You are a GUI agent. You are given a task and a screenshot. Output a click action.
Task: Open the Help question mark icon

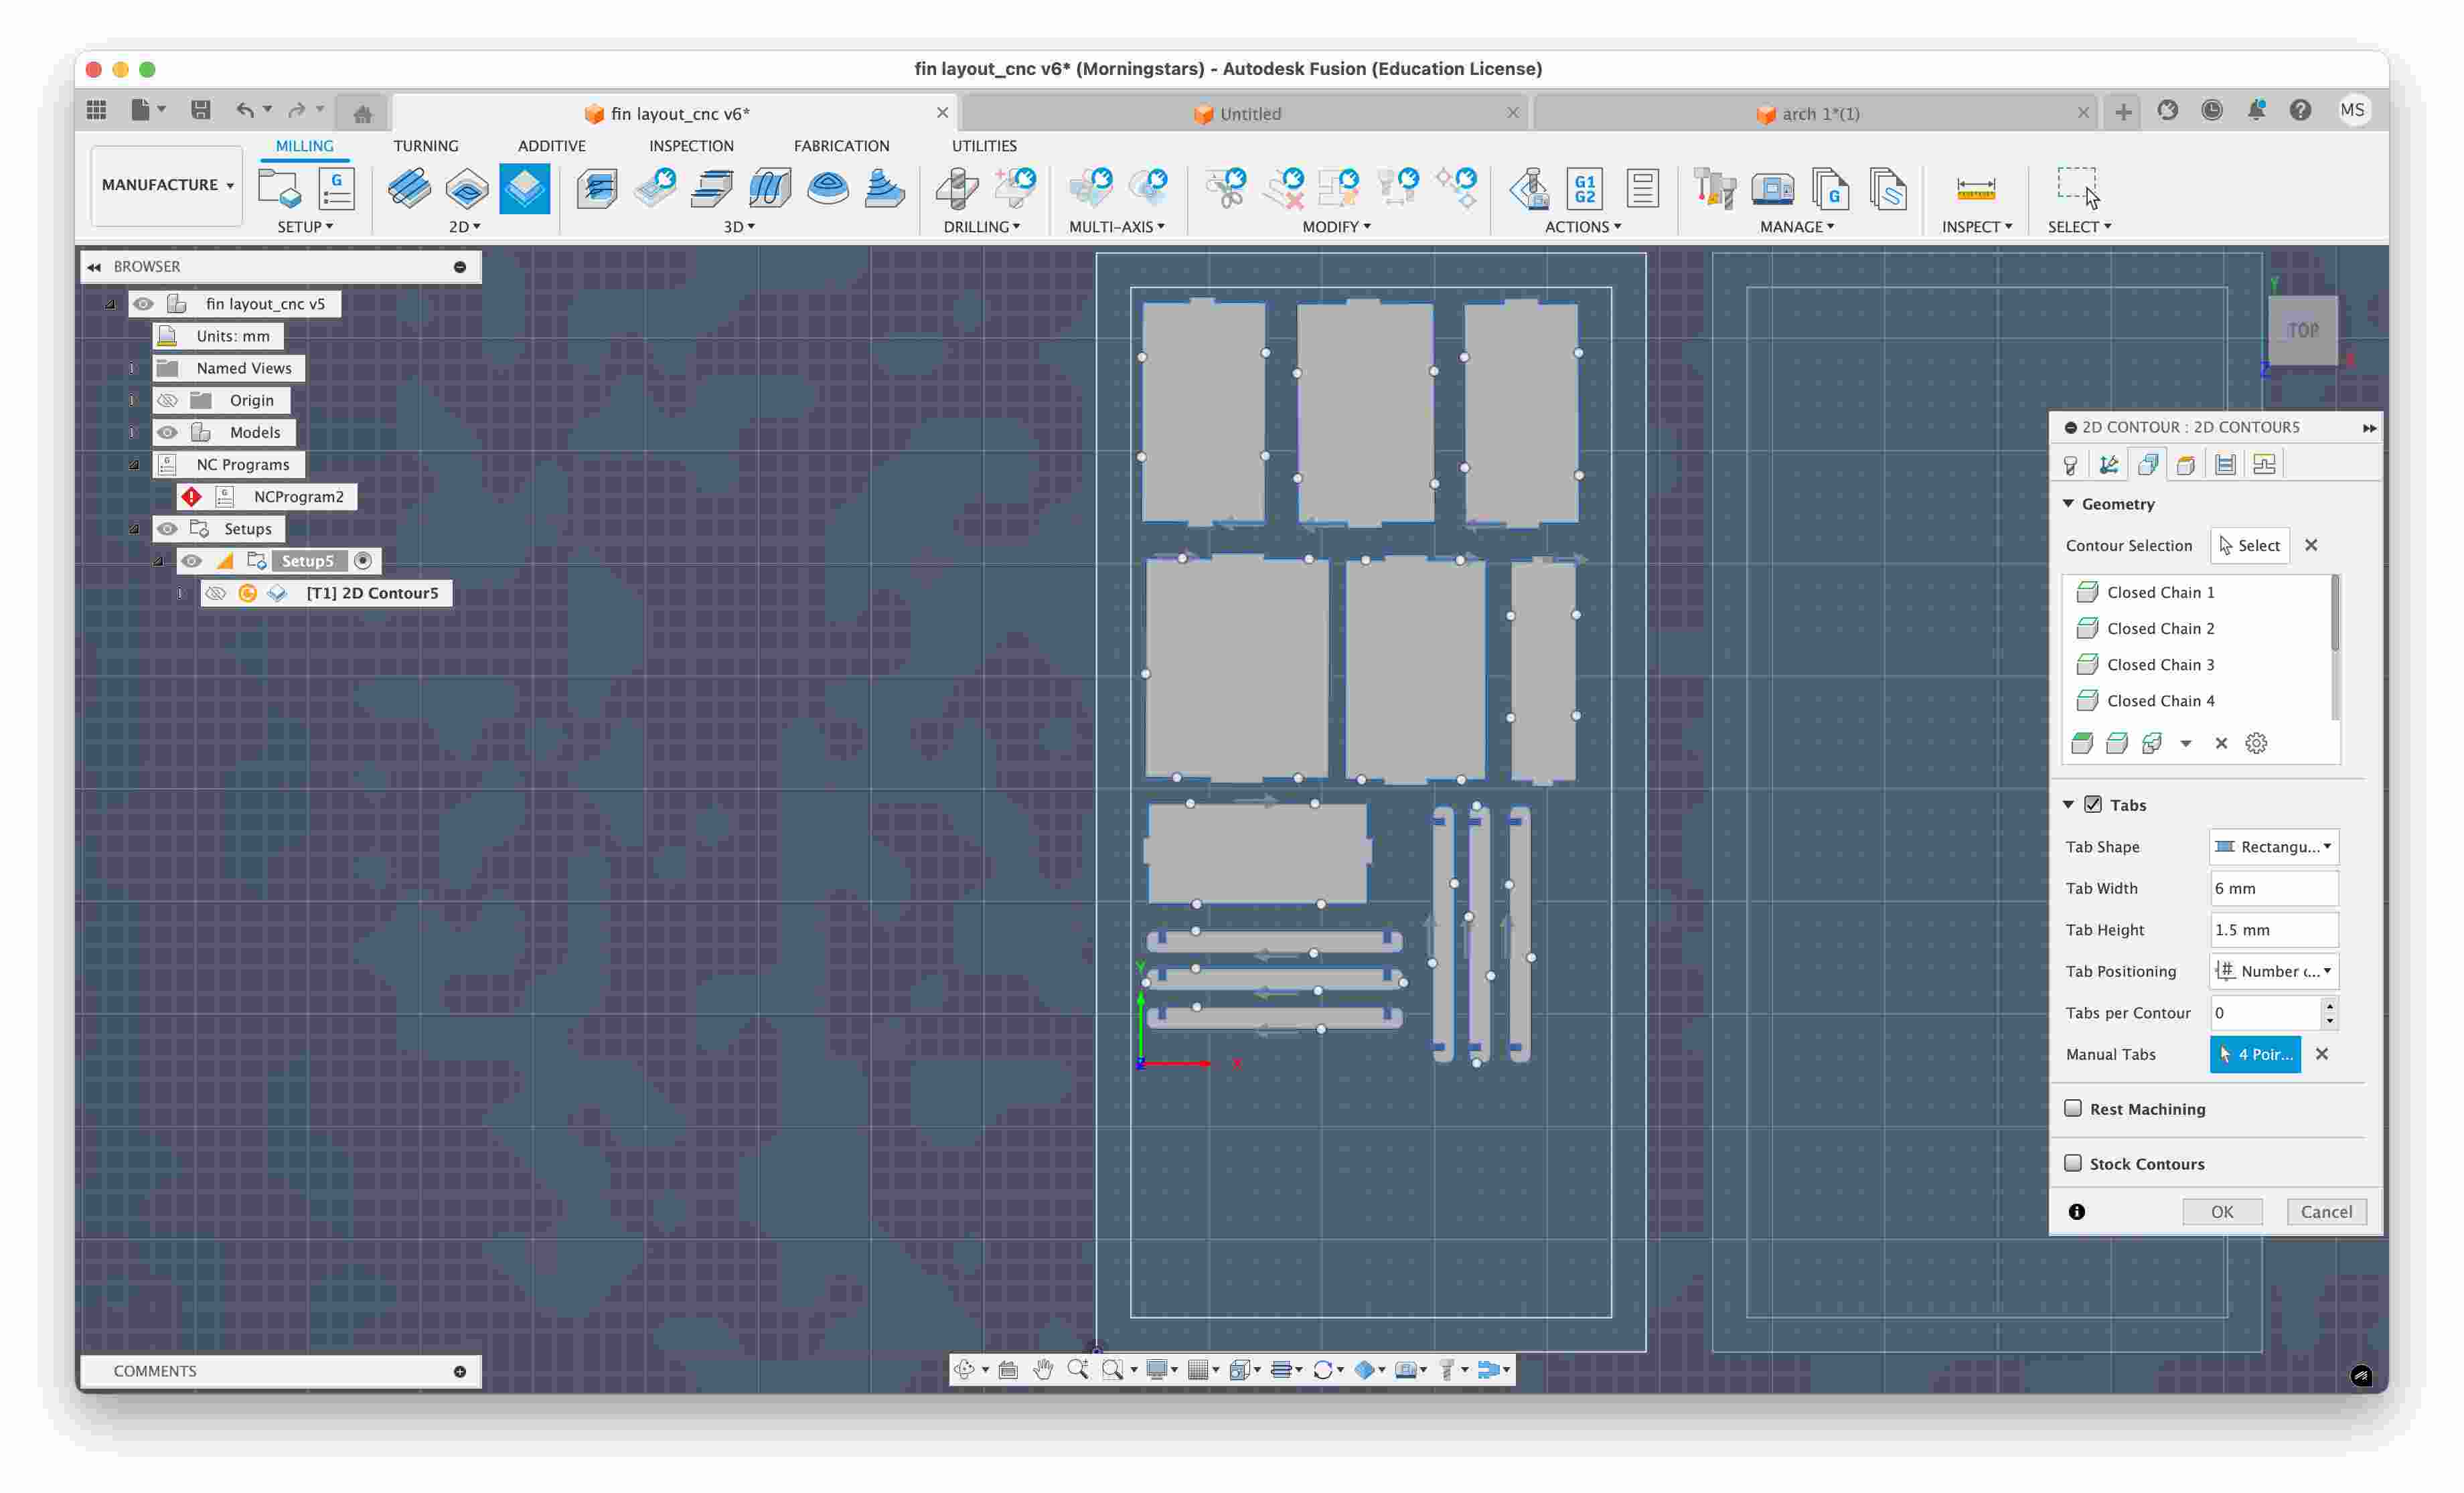2300,110
